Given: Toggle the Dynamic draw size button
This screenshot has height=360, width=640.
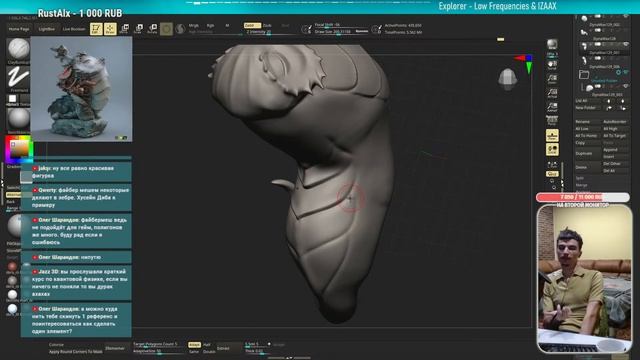Looking at the screenshot, I should pyautogui.click(x=362, y=31).
